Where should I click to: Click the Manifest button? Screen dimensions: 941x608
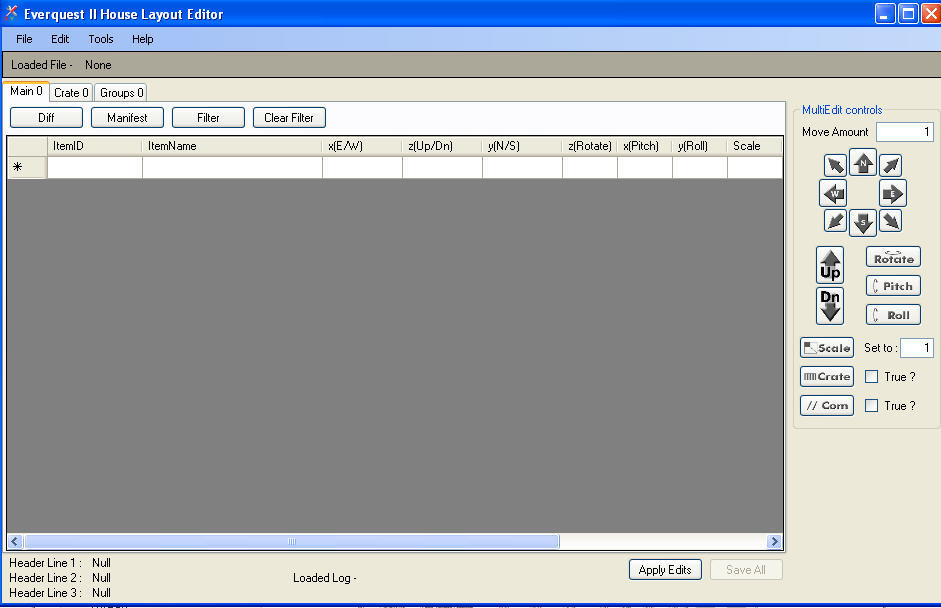(x=127, y=118)
